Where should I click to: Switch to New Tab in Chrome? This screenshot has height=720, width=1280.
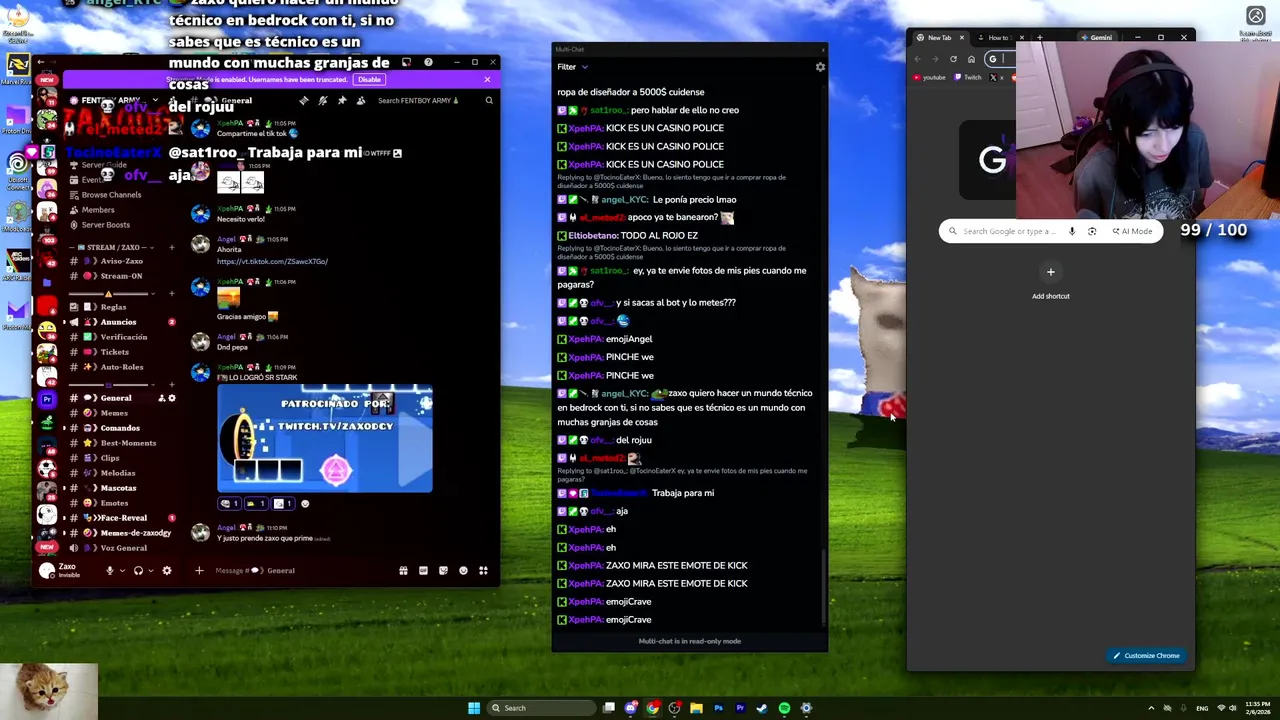(940, 38)
